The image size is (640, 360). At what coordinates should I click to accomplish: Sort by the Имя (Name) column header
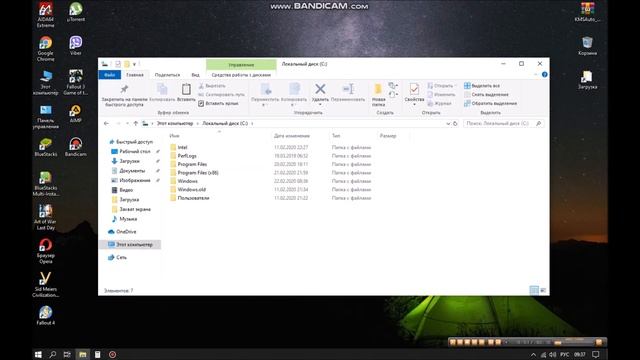(x=174, y=136)
